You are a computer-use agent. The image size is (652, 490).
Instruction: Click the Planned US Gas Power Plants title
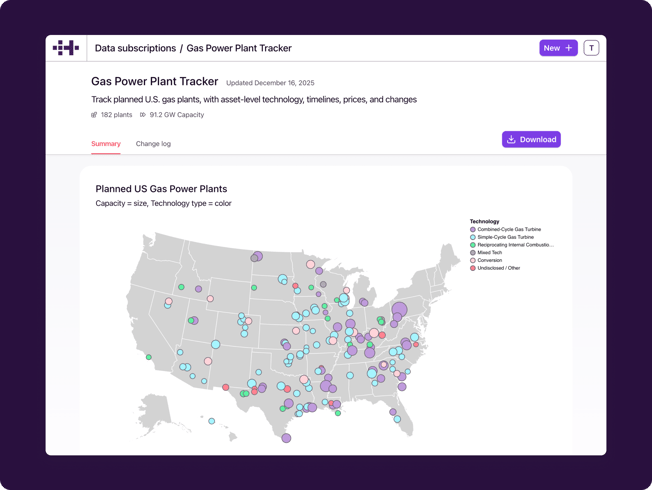(161, 189)
